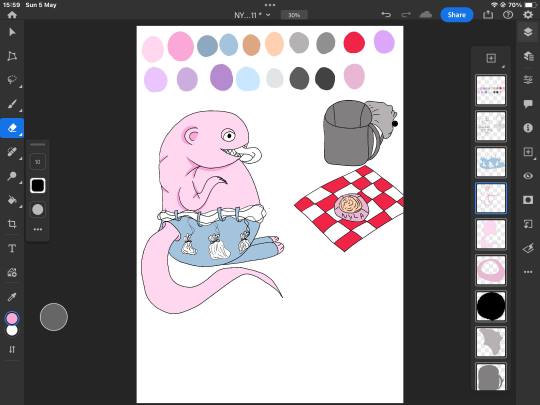The width and height of the screenshot is (540, 405).
Task: Expand eraser options three-dot menu
Action: pyautogui.click(x=38, y=229)
